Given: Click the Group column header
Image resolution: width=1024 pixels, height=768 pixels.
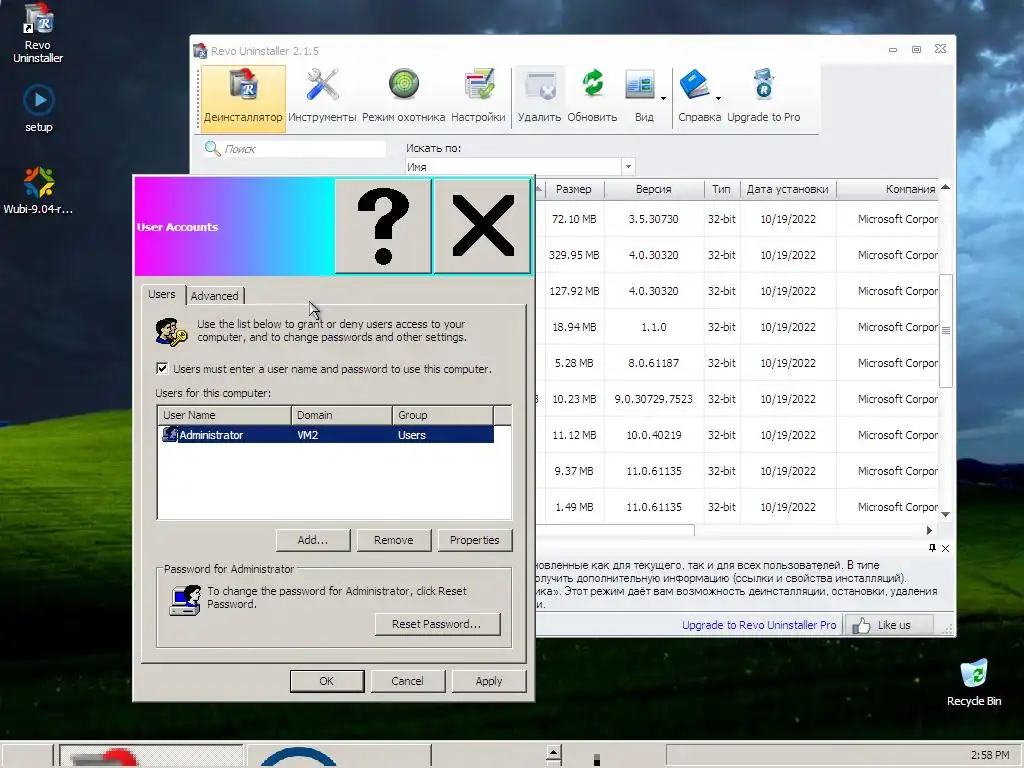Looking at the screenshot, I should (443, 415).
